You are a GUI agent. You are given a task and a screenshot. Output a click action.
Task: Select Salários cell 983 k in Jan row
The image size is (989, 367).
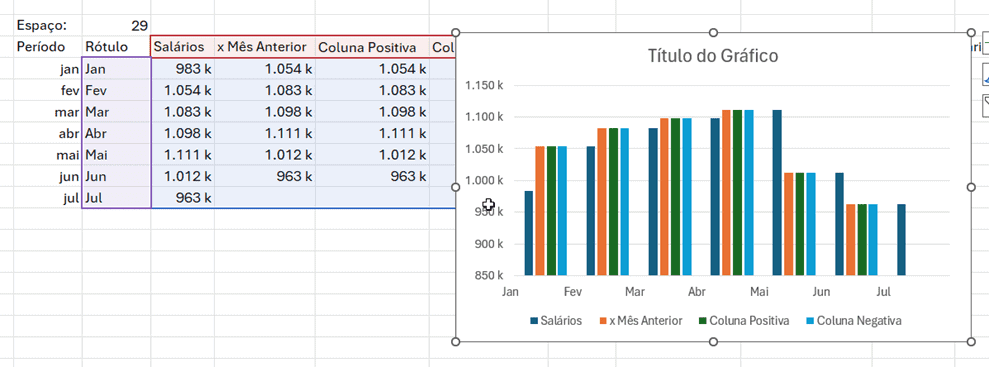(183, 69)
